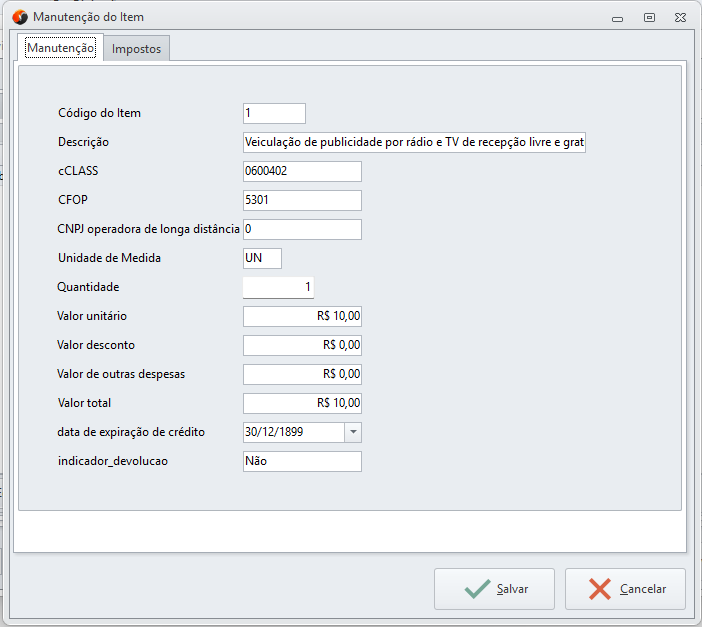
Task: Click the red X icon on Cancelar
Action: (x=600, y=589)
